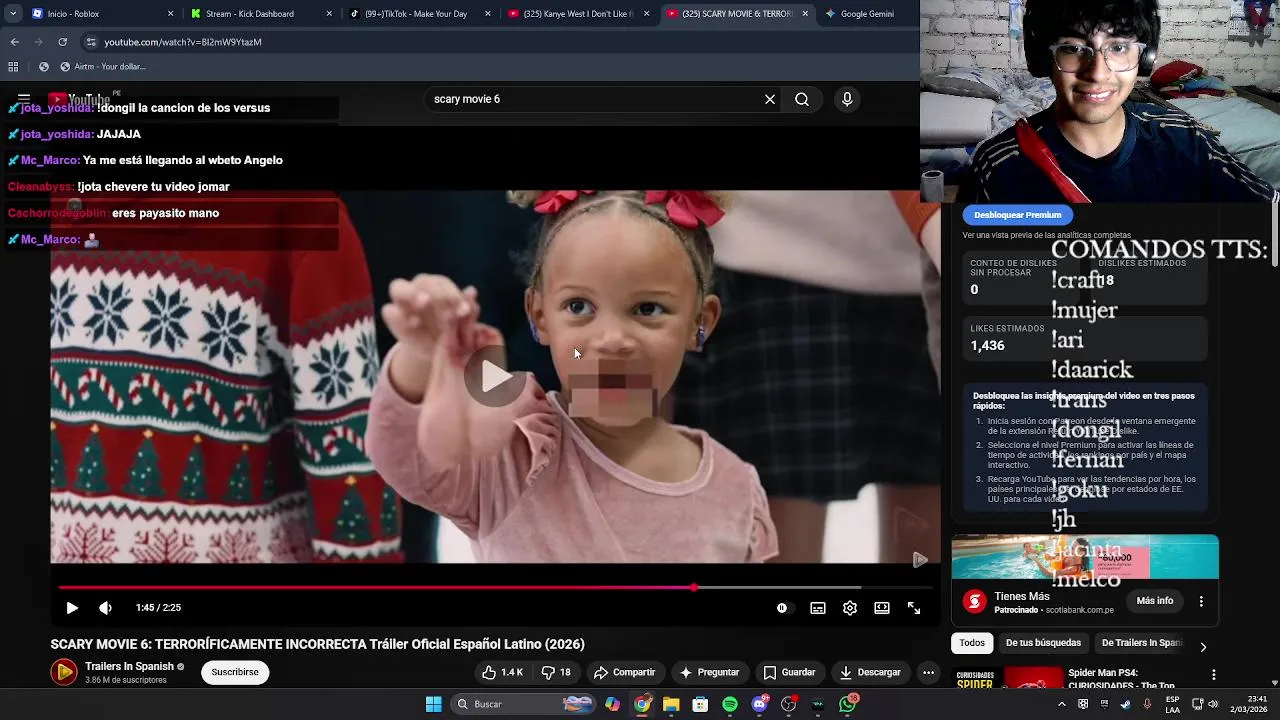This screenshot has height=720, width=1280.
Task: Click the Trailers In Spanish channel avatar
Action: (x=64, y=672)
